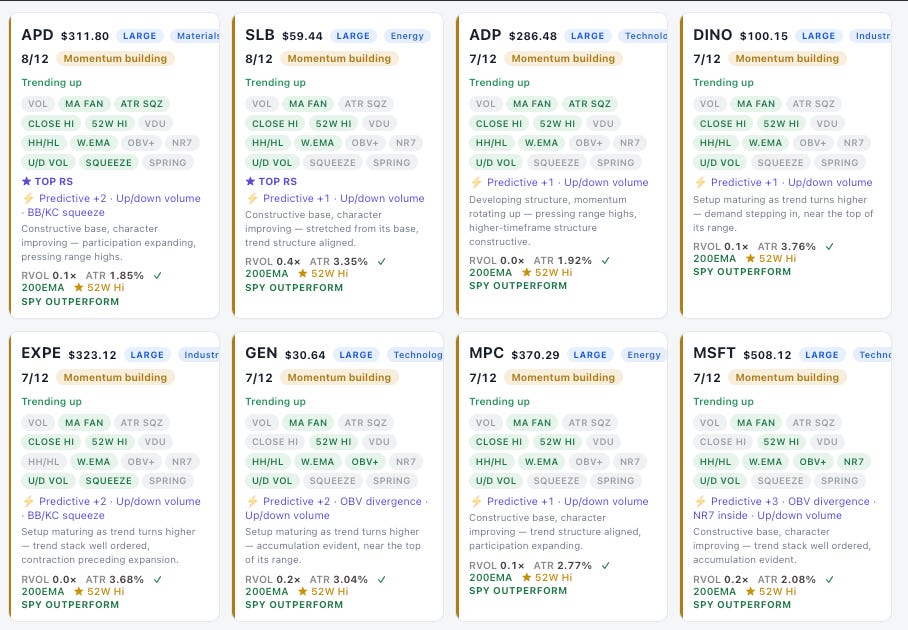The height and width of the screenshot is (630, 908).
Task: Click the green checkmark after ATR on DINO card
Action: 829,247
